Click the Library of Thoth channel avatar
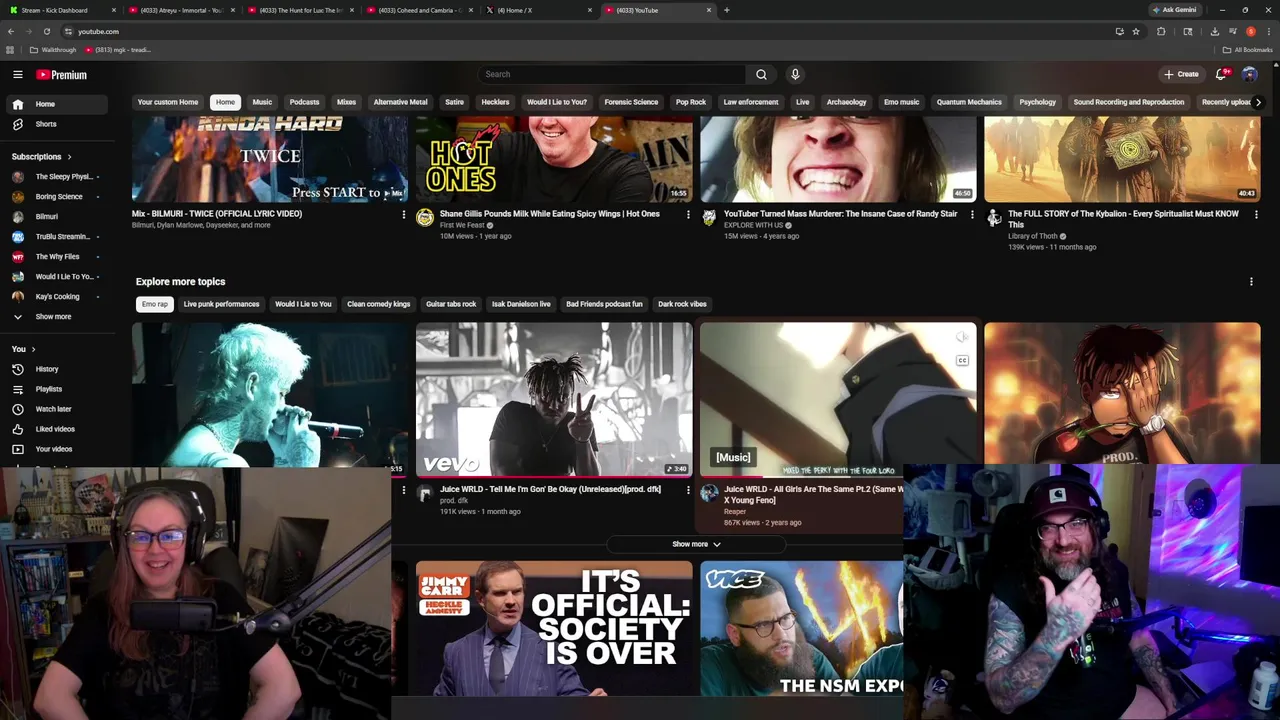The height and width of the screenshot is (720, 1280). [x=993, y=217]
